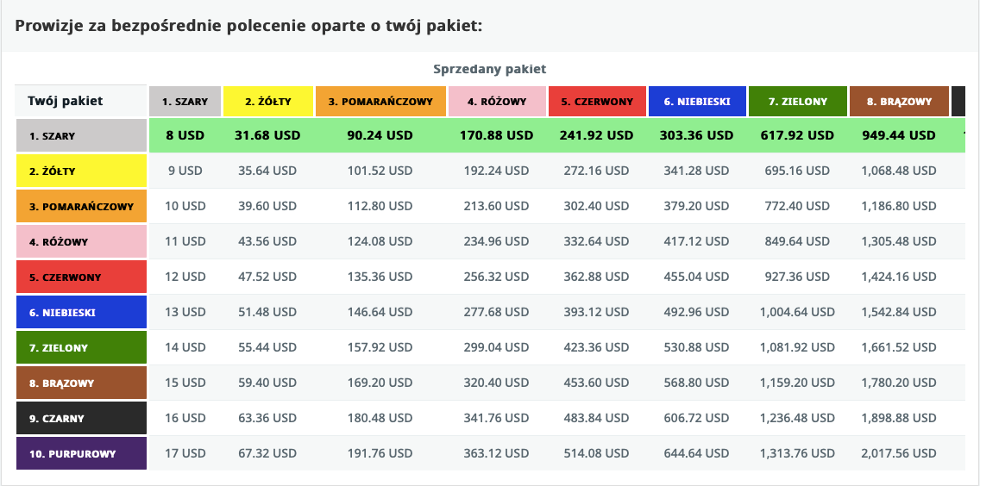Click the '146.64 USD' cell
981x487 pixels.
380,312
